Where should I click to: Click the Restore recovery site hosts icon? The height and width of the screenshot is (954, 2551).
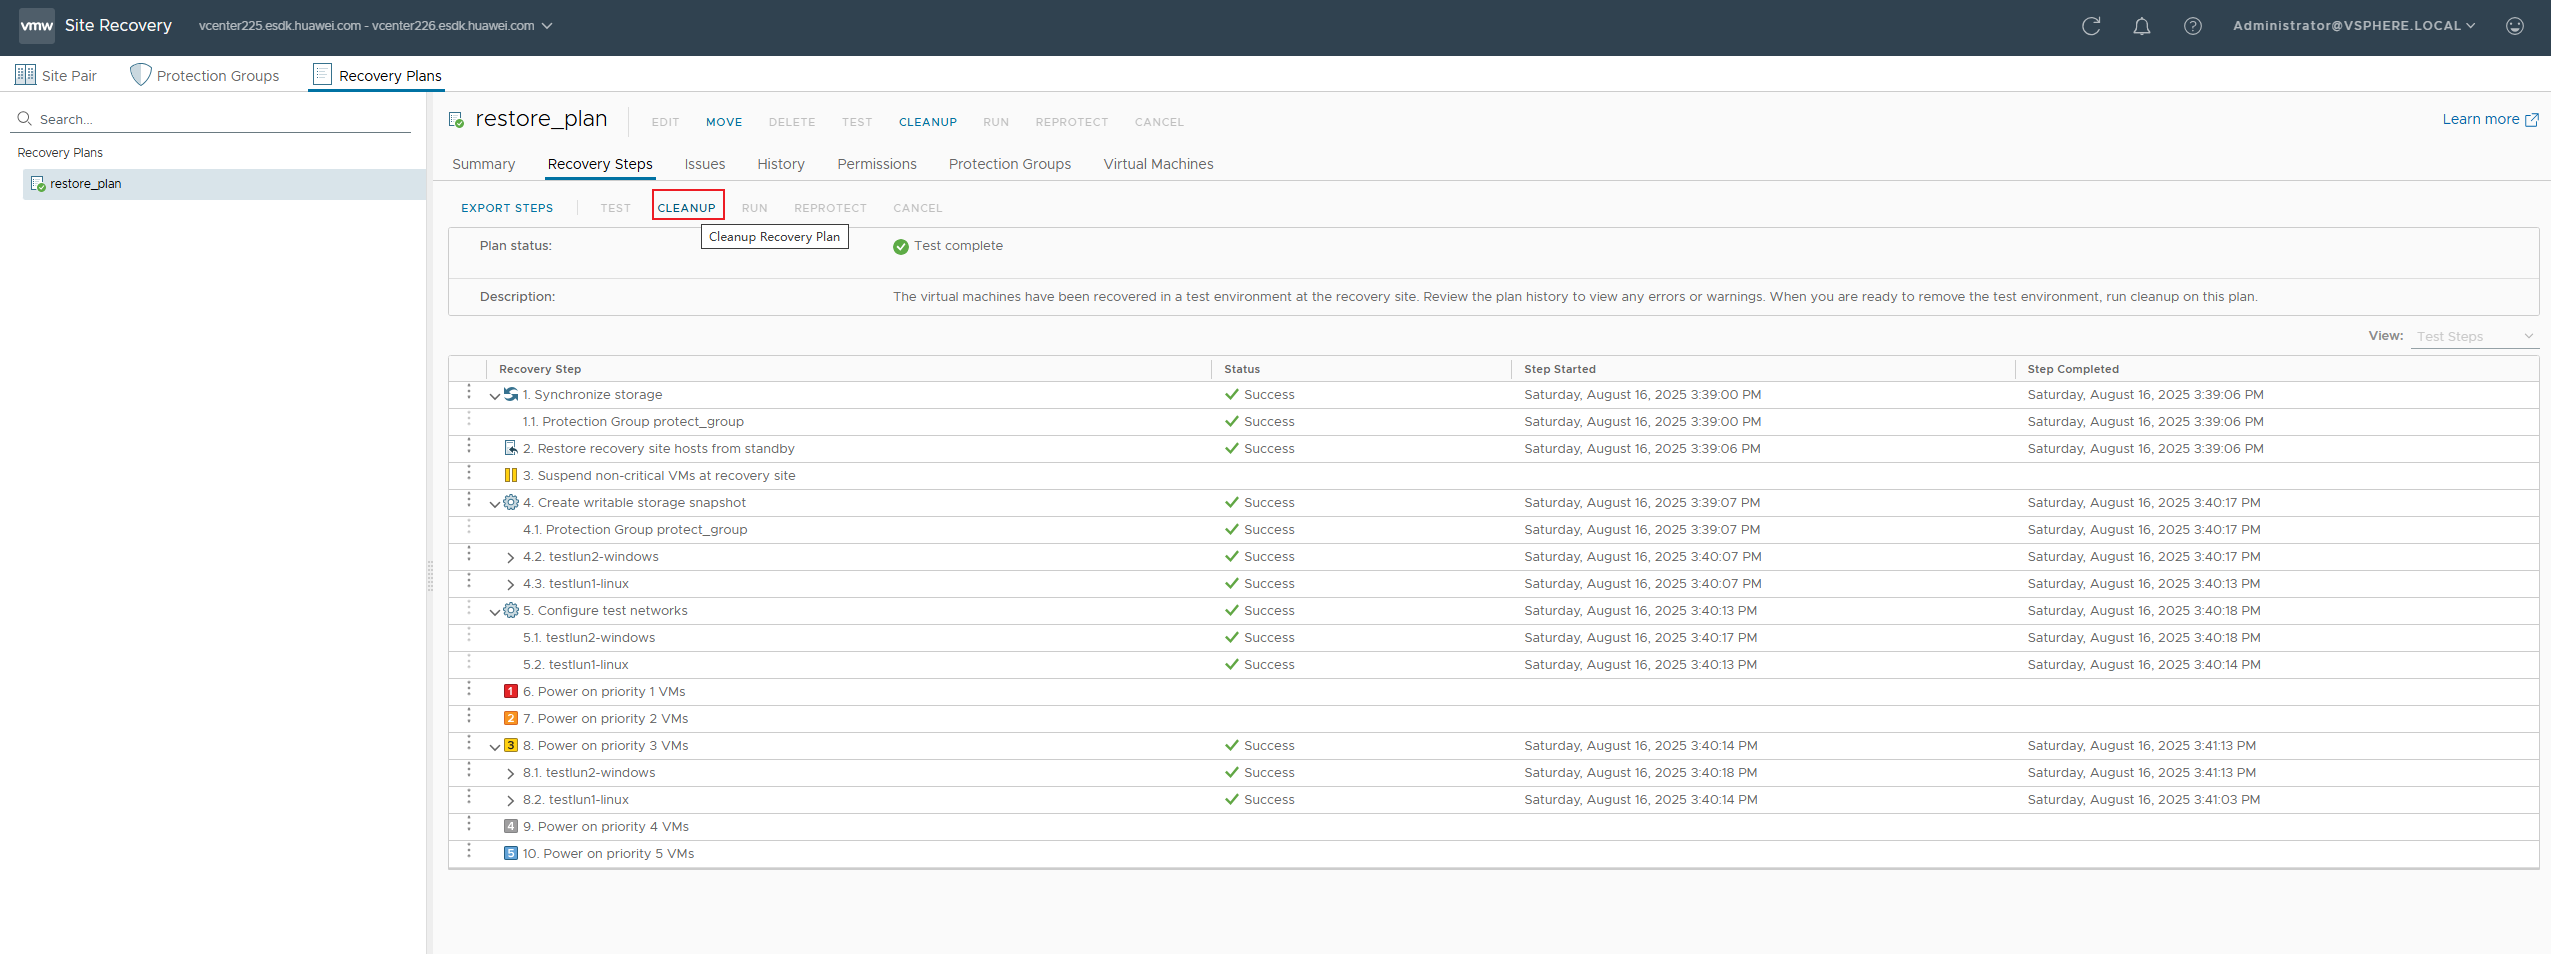[511, 448]
